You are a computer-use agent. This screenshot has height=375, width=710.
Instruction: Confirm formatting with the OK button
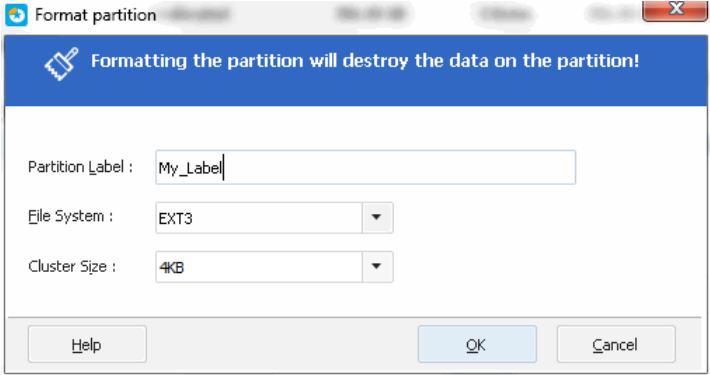(477, 345)
